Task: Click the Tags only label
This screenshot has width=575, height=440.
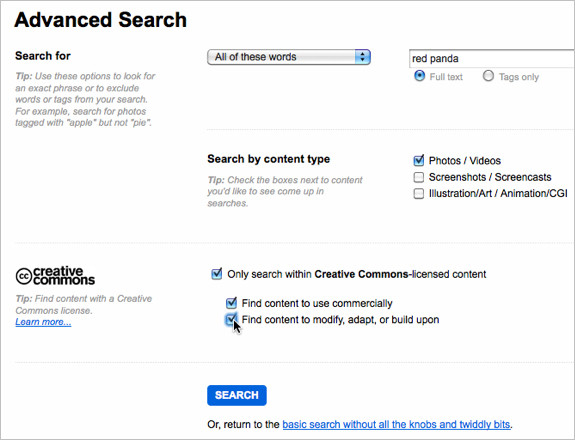Action: (x=519, y=77)
